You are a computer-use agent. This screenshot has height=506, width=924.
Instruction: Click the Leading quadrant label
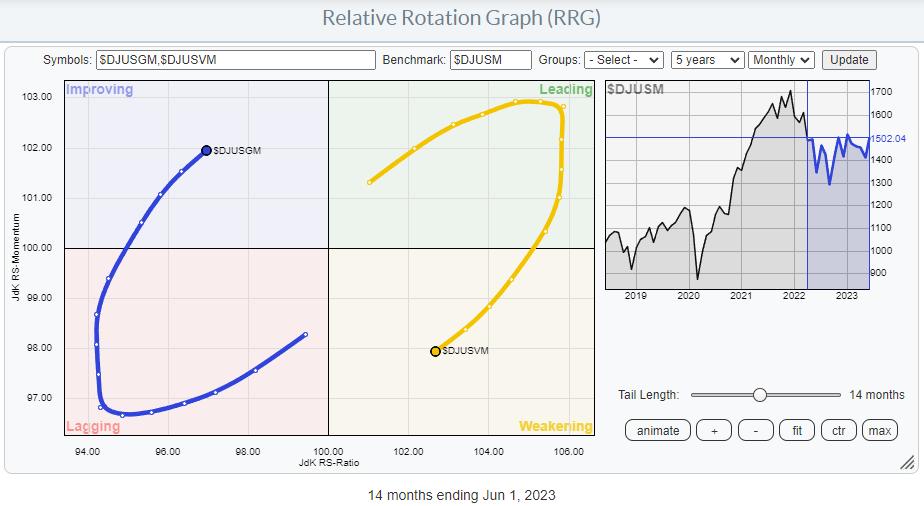(x=565, y=90)
